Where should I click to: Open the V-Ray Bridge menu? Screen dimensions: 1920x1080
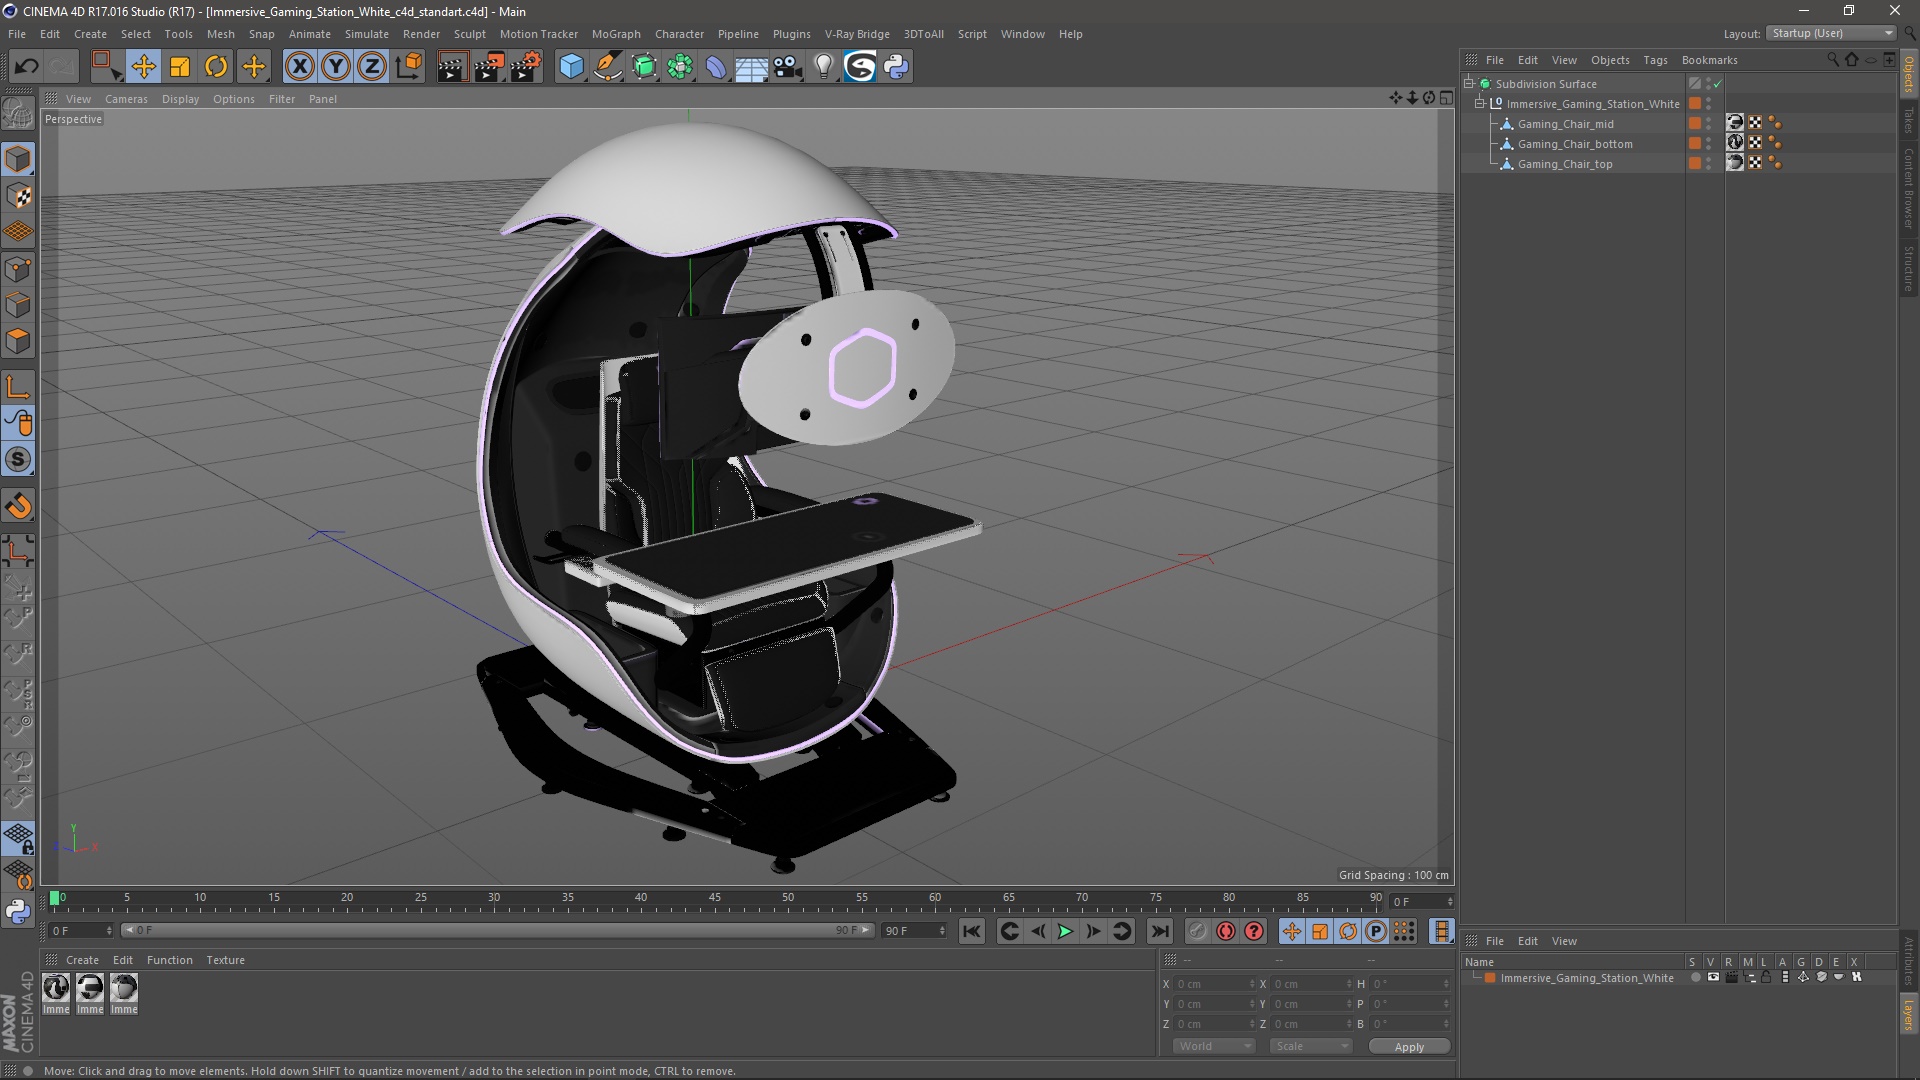click(x=857, y=34)
